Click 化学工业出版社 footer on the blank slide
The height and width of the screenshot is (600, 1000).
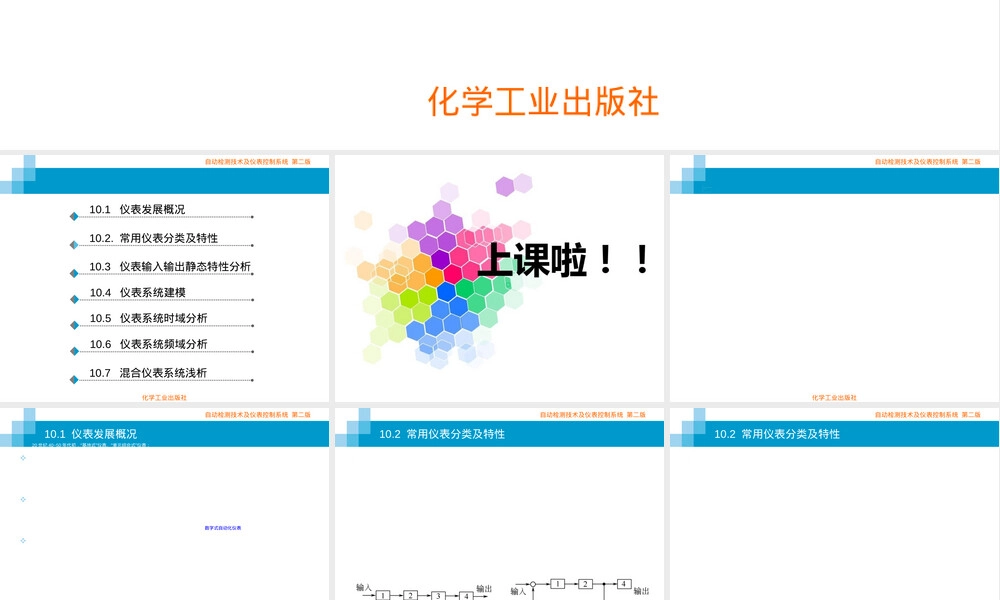click(x=834, y=397)
